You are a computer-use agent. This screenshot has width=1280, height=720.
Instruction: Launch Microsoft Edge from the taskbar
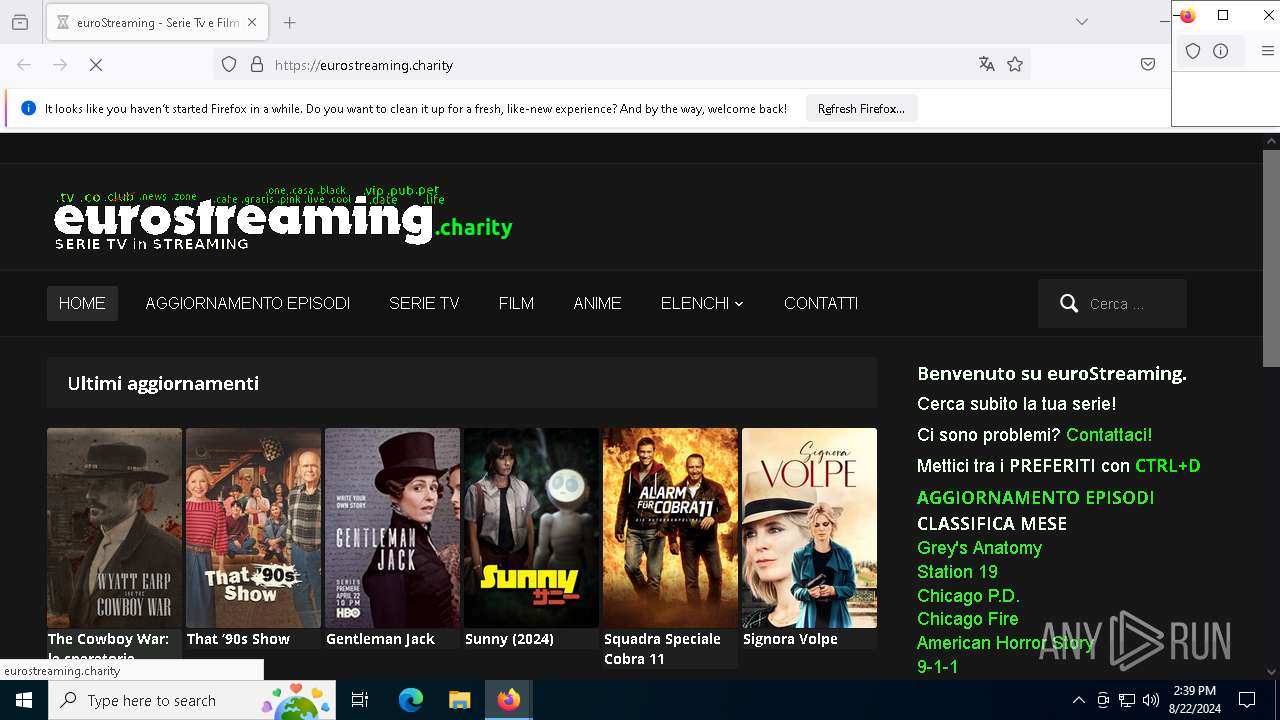pyautogui.click(x=411, y=700)
